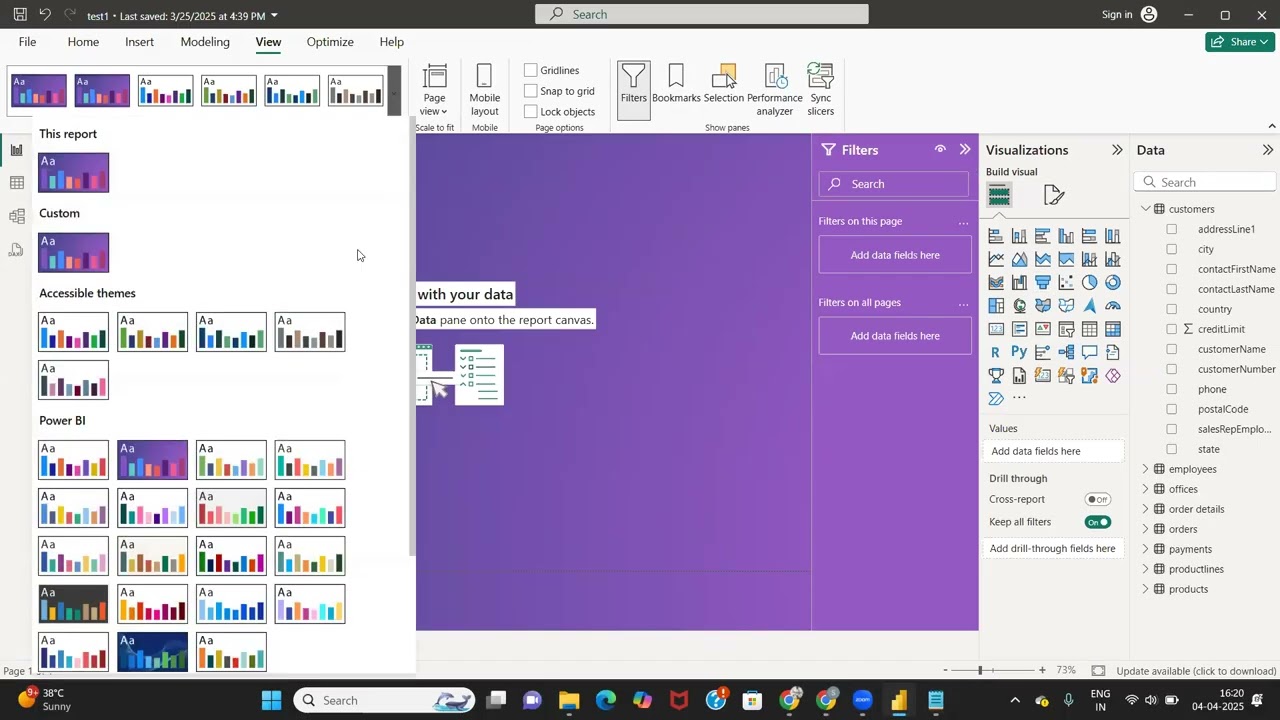1280x720 pixels.
Task: Select the decomposition tree visual
Action: click(1066, 352)
